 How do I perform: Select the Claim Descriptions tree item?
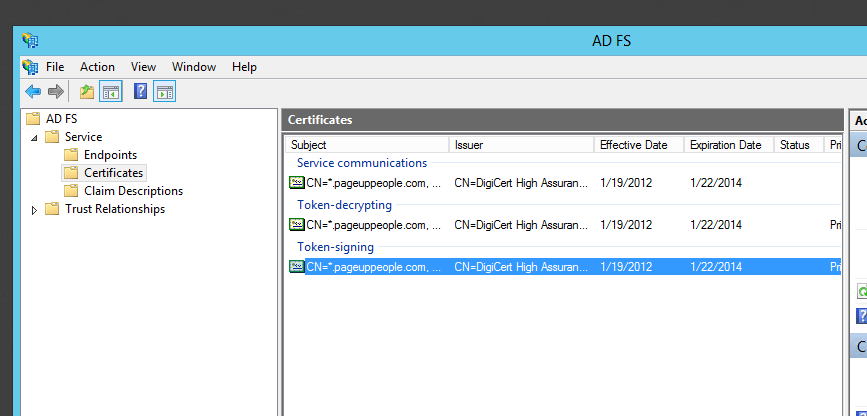133,191
